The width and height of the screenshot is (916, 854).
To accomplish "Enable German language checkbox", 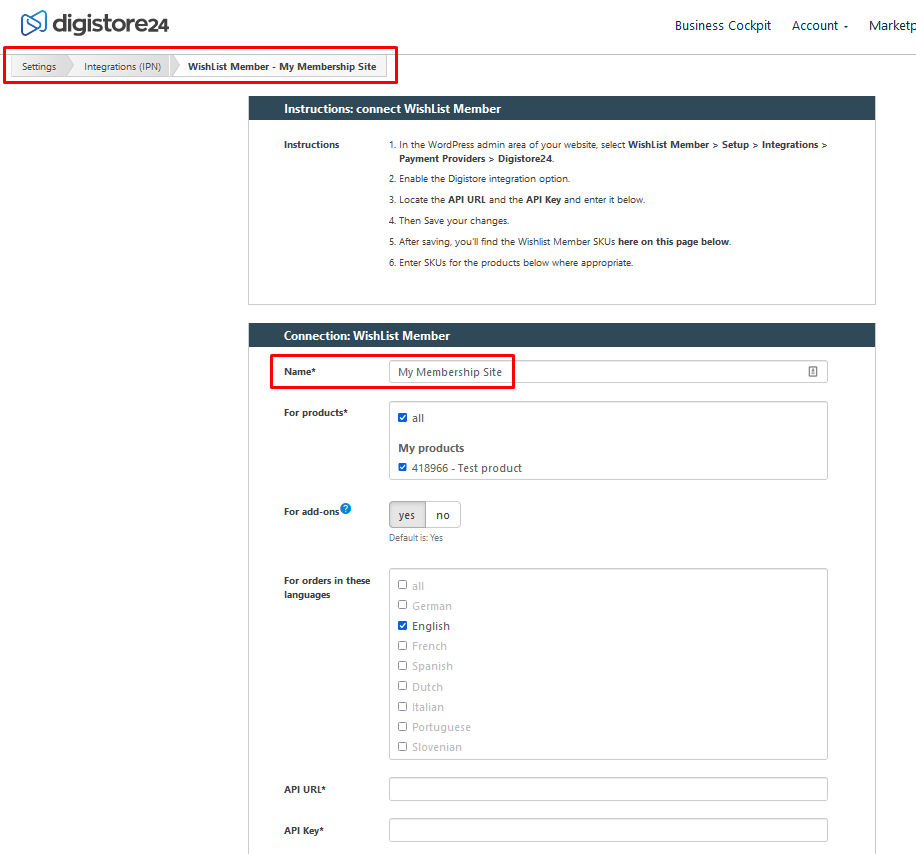I will point(403,605).
